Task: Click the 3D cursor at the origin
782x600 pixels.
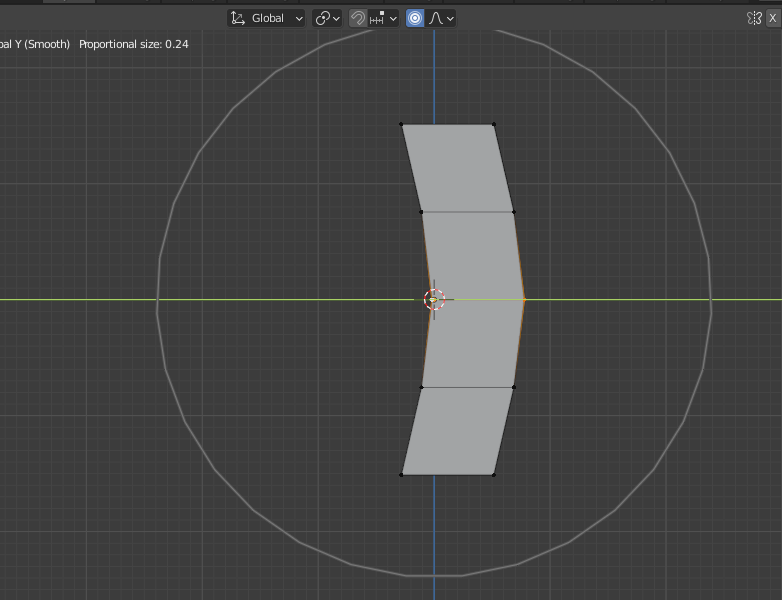Action: pyautogui.click(x=434, y=300)
